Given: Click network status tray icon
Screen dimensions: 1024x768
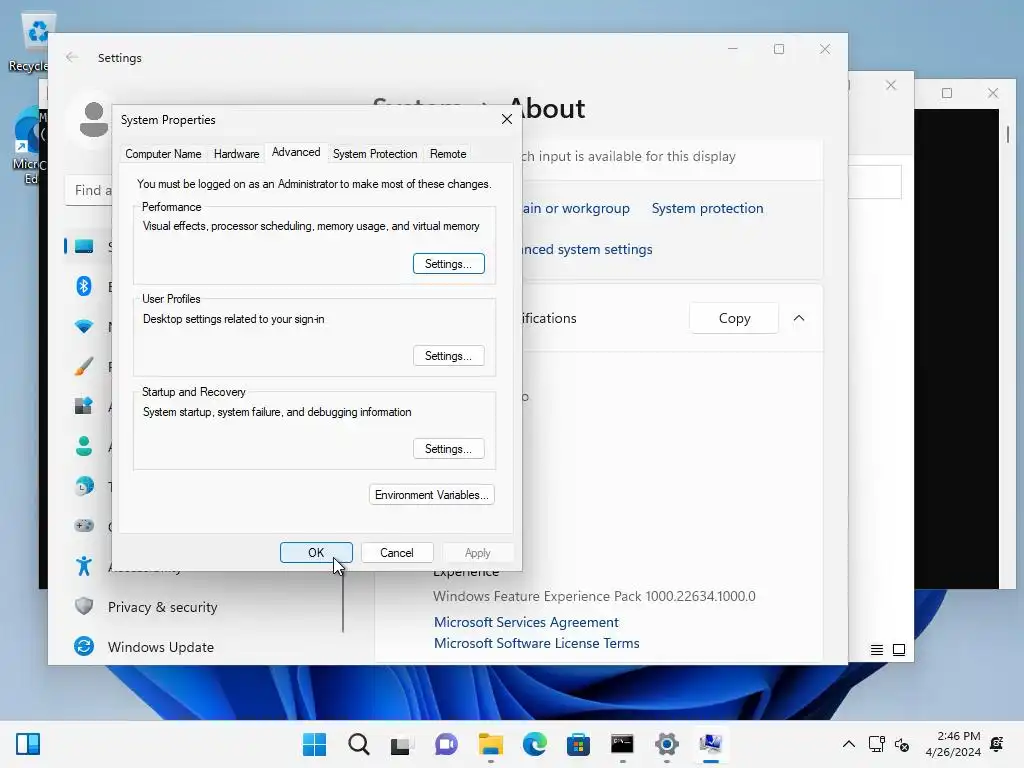Looking at the screenshot, I should [876, 744].
